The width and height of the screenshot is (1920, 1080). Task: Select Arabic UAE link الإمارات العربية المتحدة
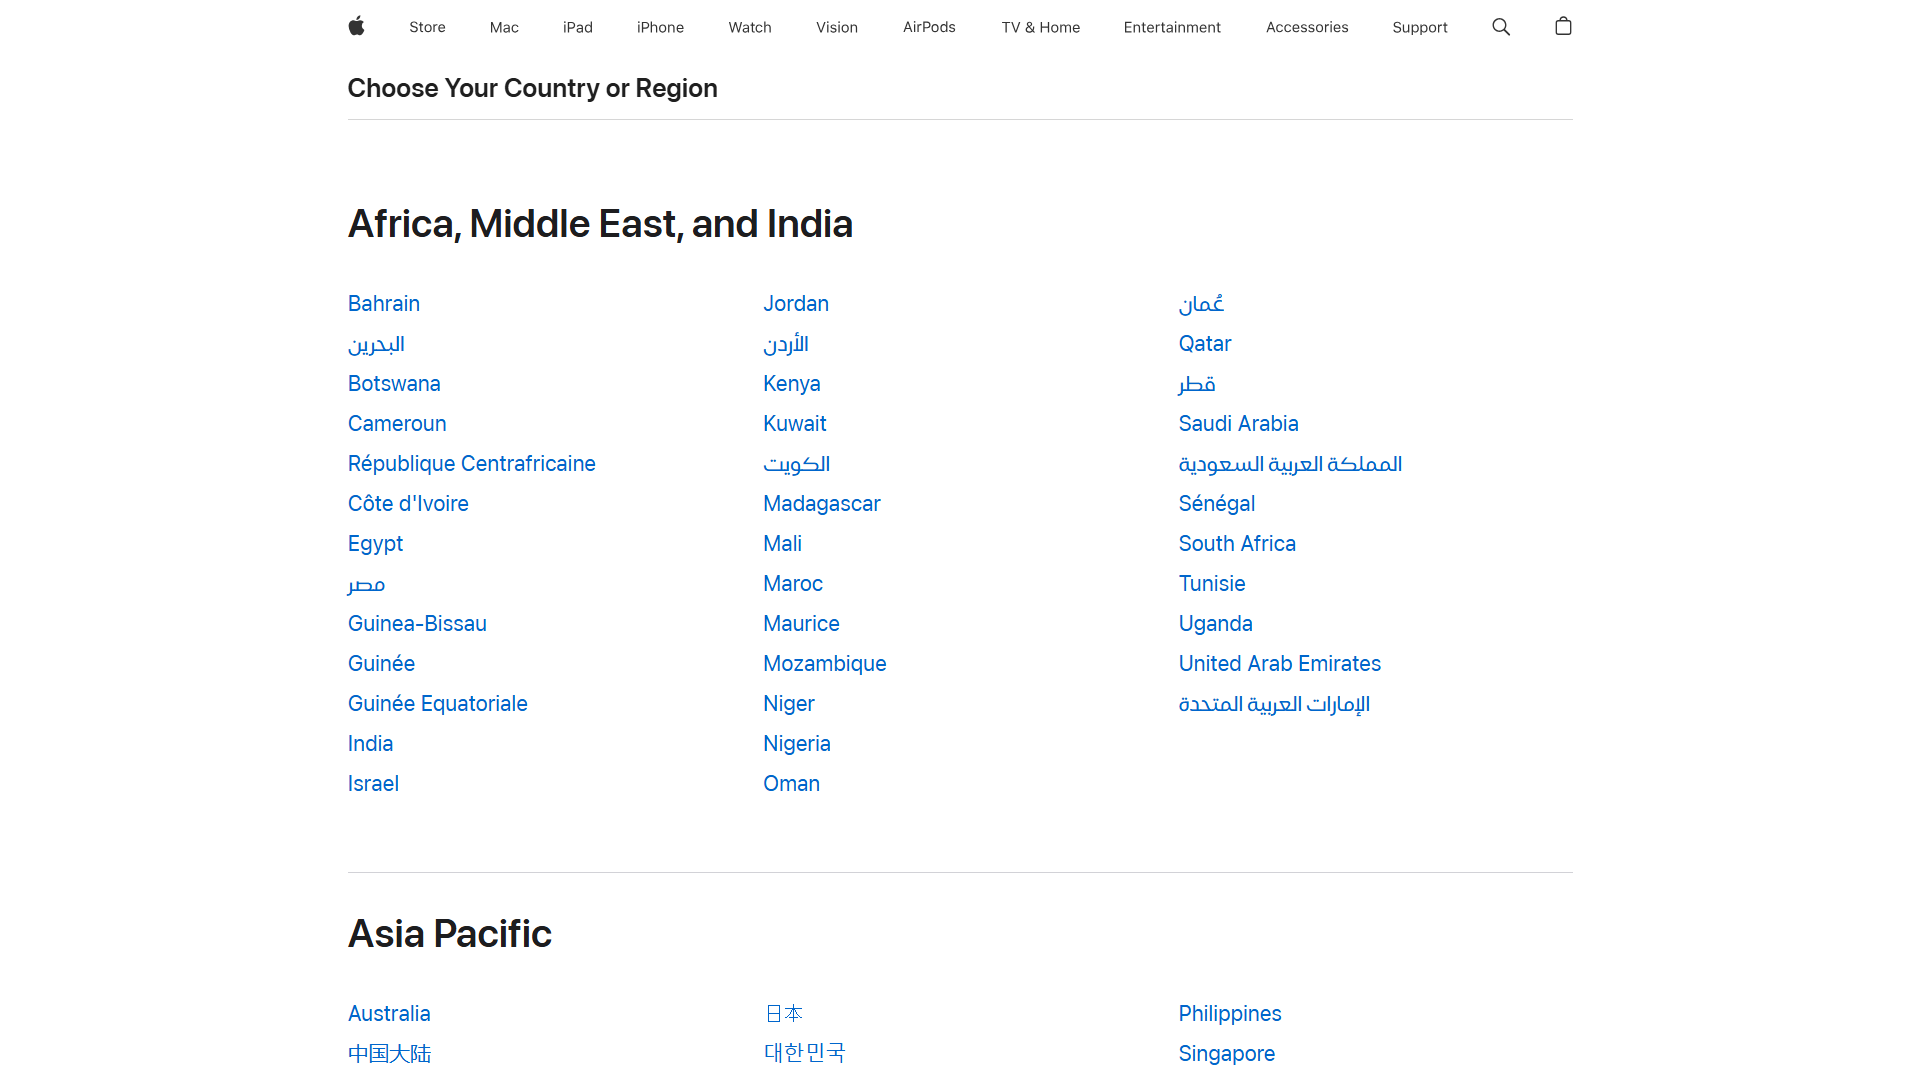1274,705
